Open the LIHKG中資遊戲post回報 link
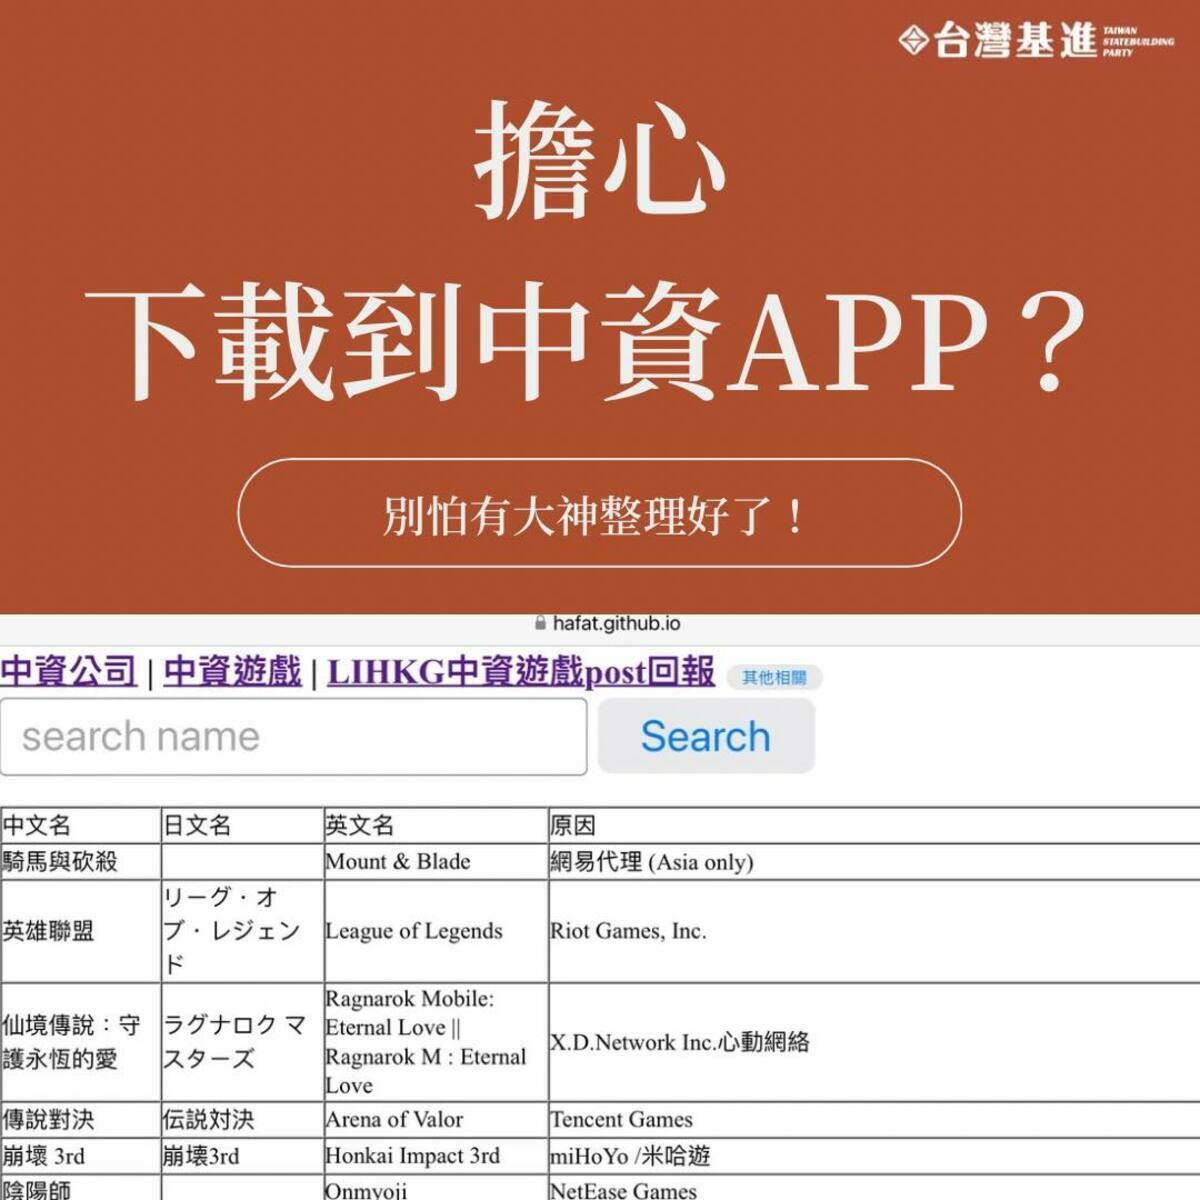The height and width of the screenshot is (1200, 1200). (x=521, y=671)
